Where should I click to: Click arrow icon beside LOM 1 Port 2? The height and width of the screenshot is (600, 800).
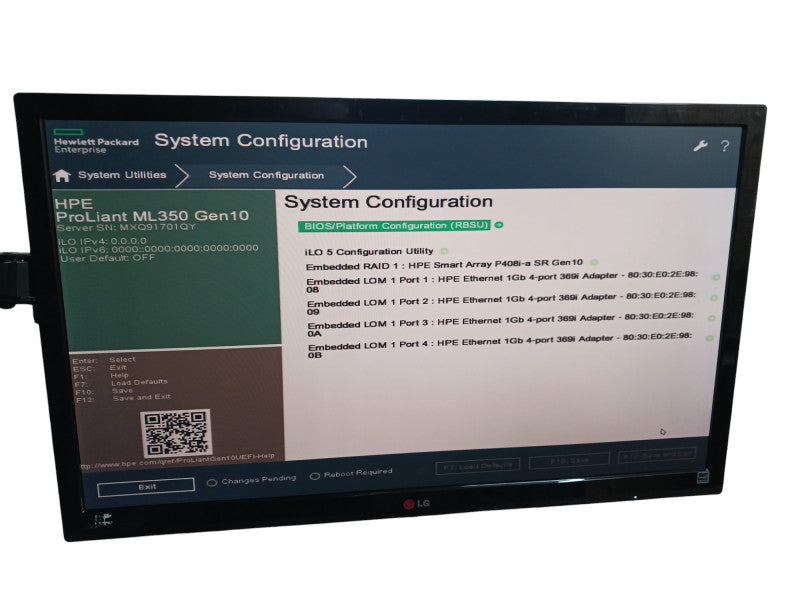714,297
